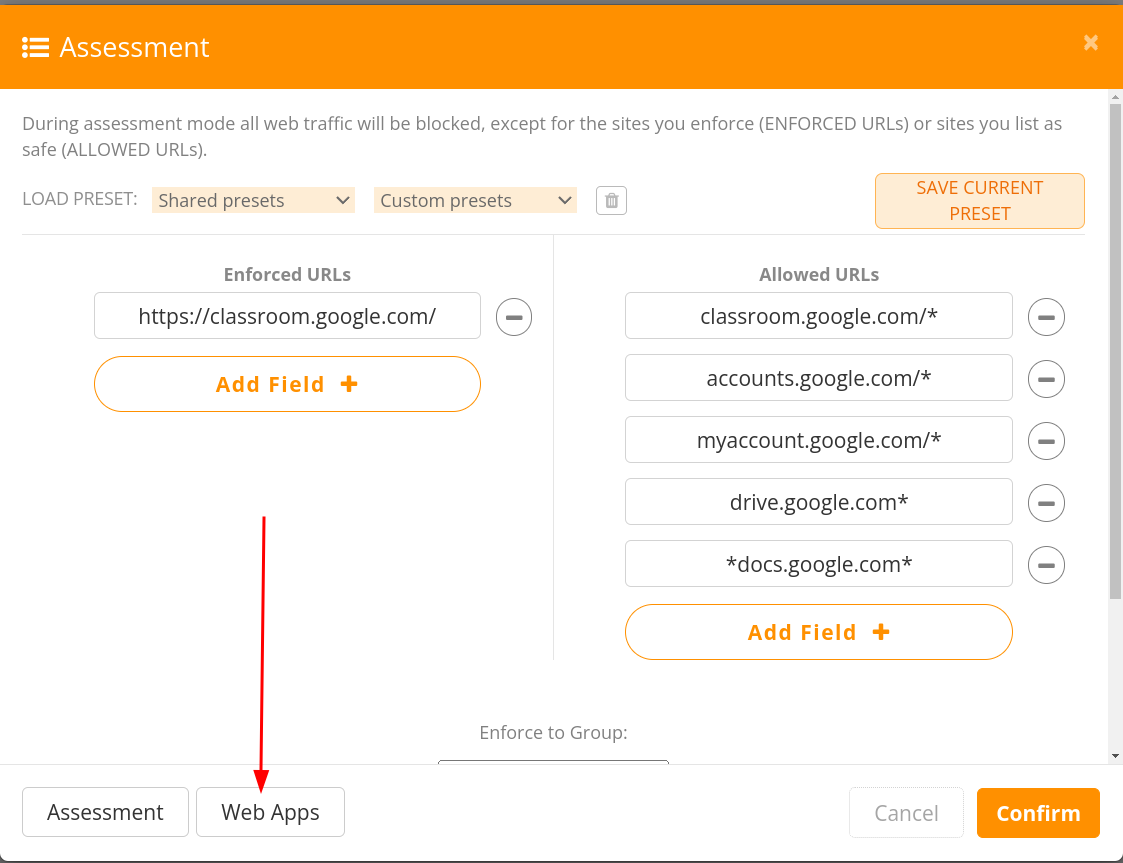Open the Shared presets dropdown
This screenshot has height=863, width=1123.
click(254, 201)
